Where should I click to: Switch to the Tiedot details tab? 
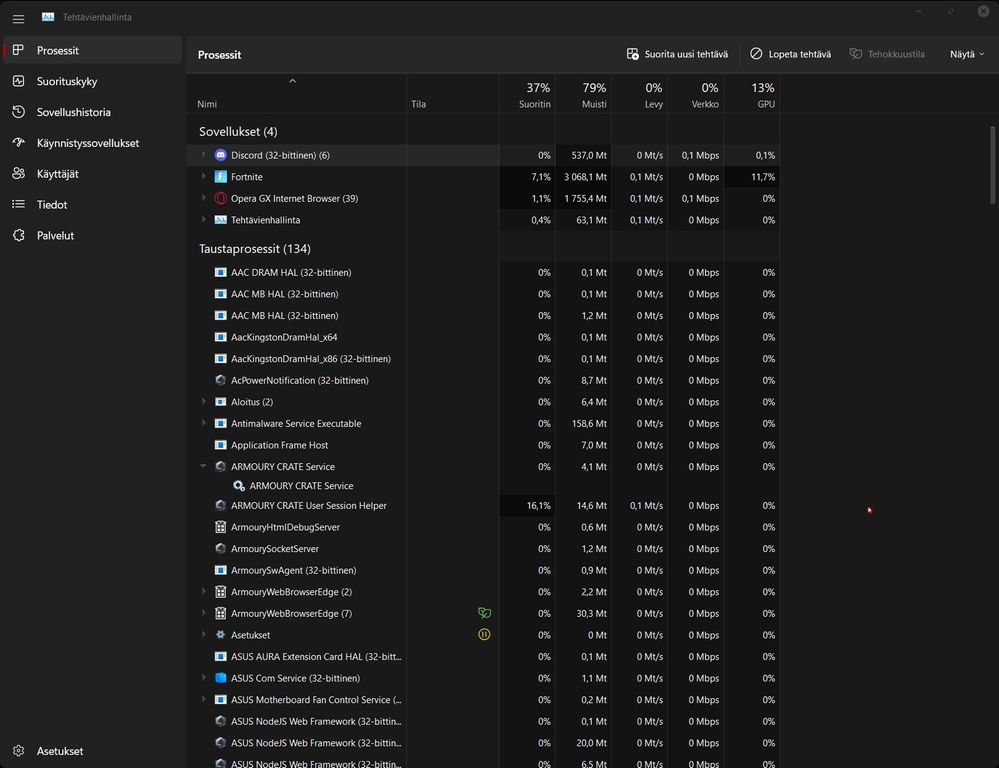(92, 205)
